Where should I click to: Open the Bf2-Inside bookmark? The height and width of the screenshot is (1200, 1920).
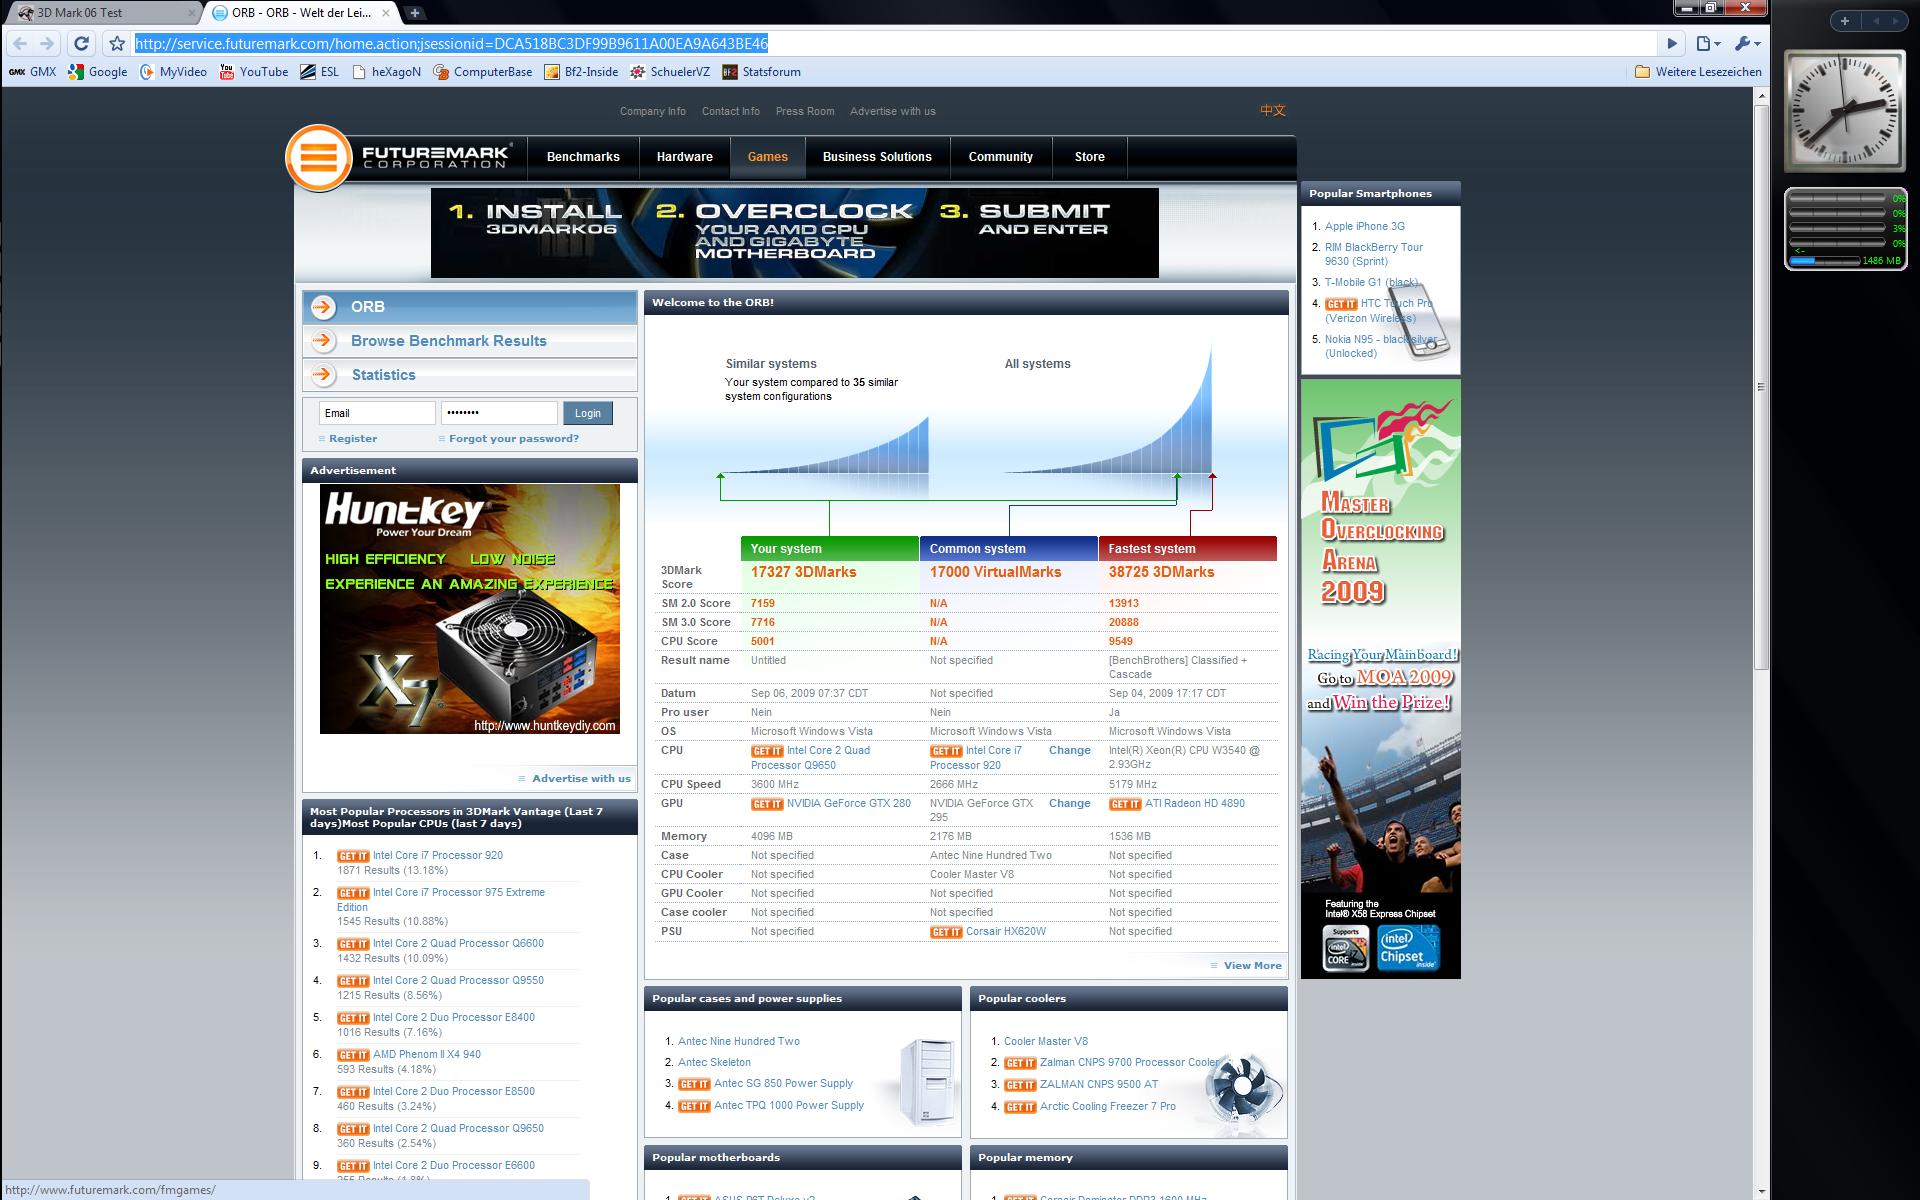pyautogui.click(x=581, y=72)
